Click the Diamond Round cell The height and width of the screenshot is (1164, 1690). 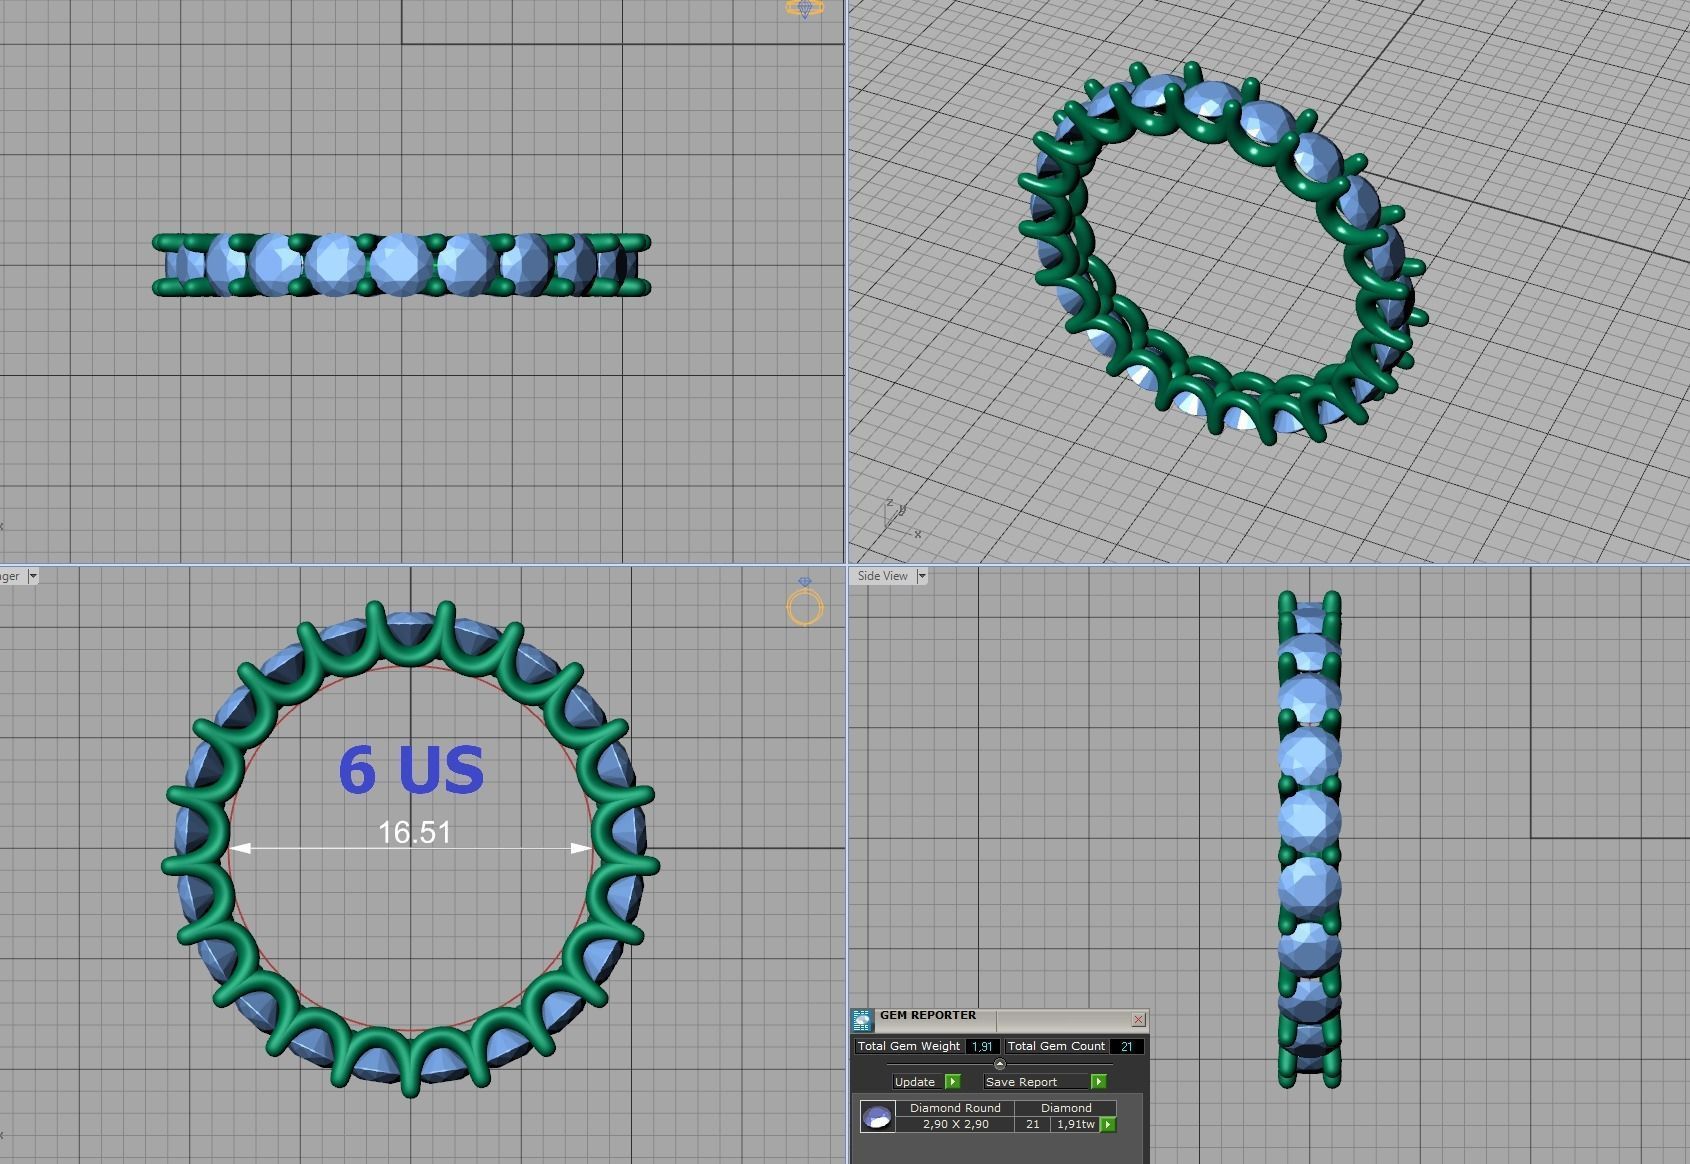(955, 1108)
